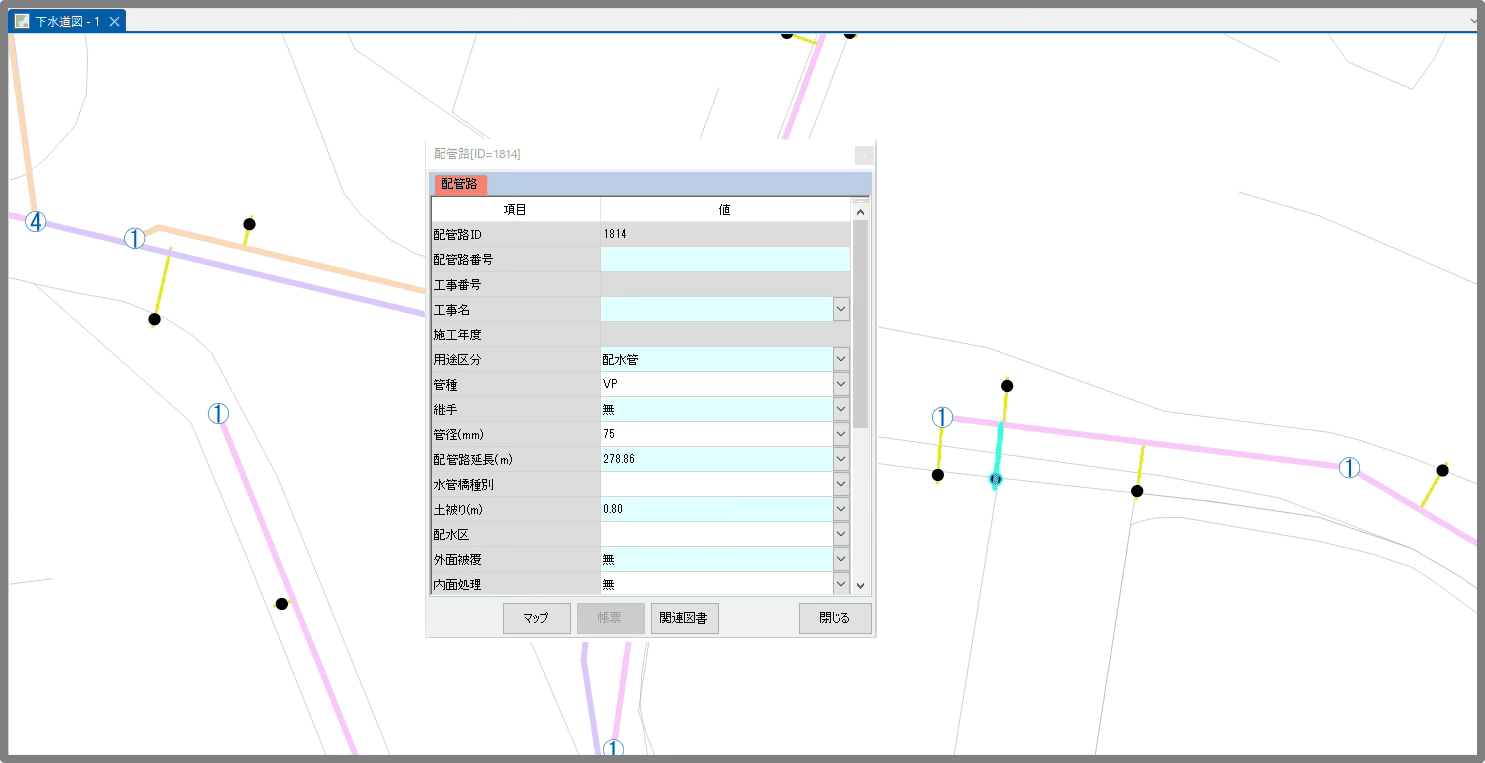Expand the 管径(mm) dropdown
This screenshot has width=1485, height=763.
pyautogui.click(x=841, y=435)
